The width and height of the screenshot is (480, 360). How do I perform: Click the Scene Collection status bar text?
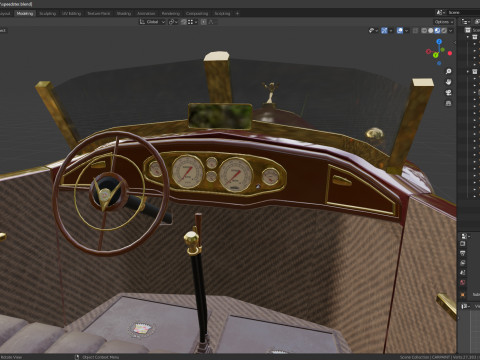click(x=414, y=357)
